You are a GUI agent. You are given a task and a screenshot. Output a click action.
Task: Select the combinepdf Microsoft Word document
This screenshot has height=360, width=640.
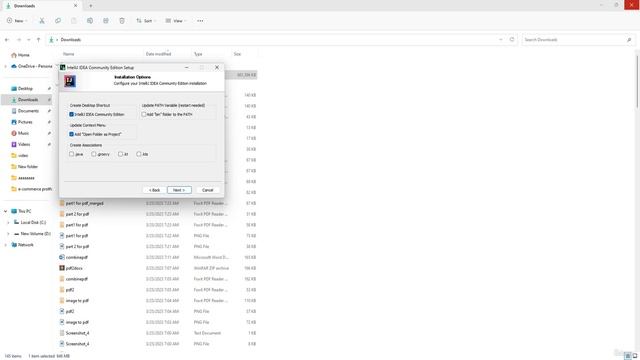77,258
